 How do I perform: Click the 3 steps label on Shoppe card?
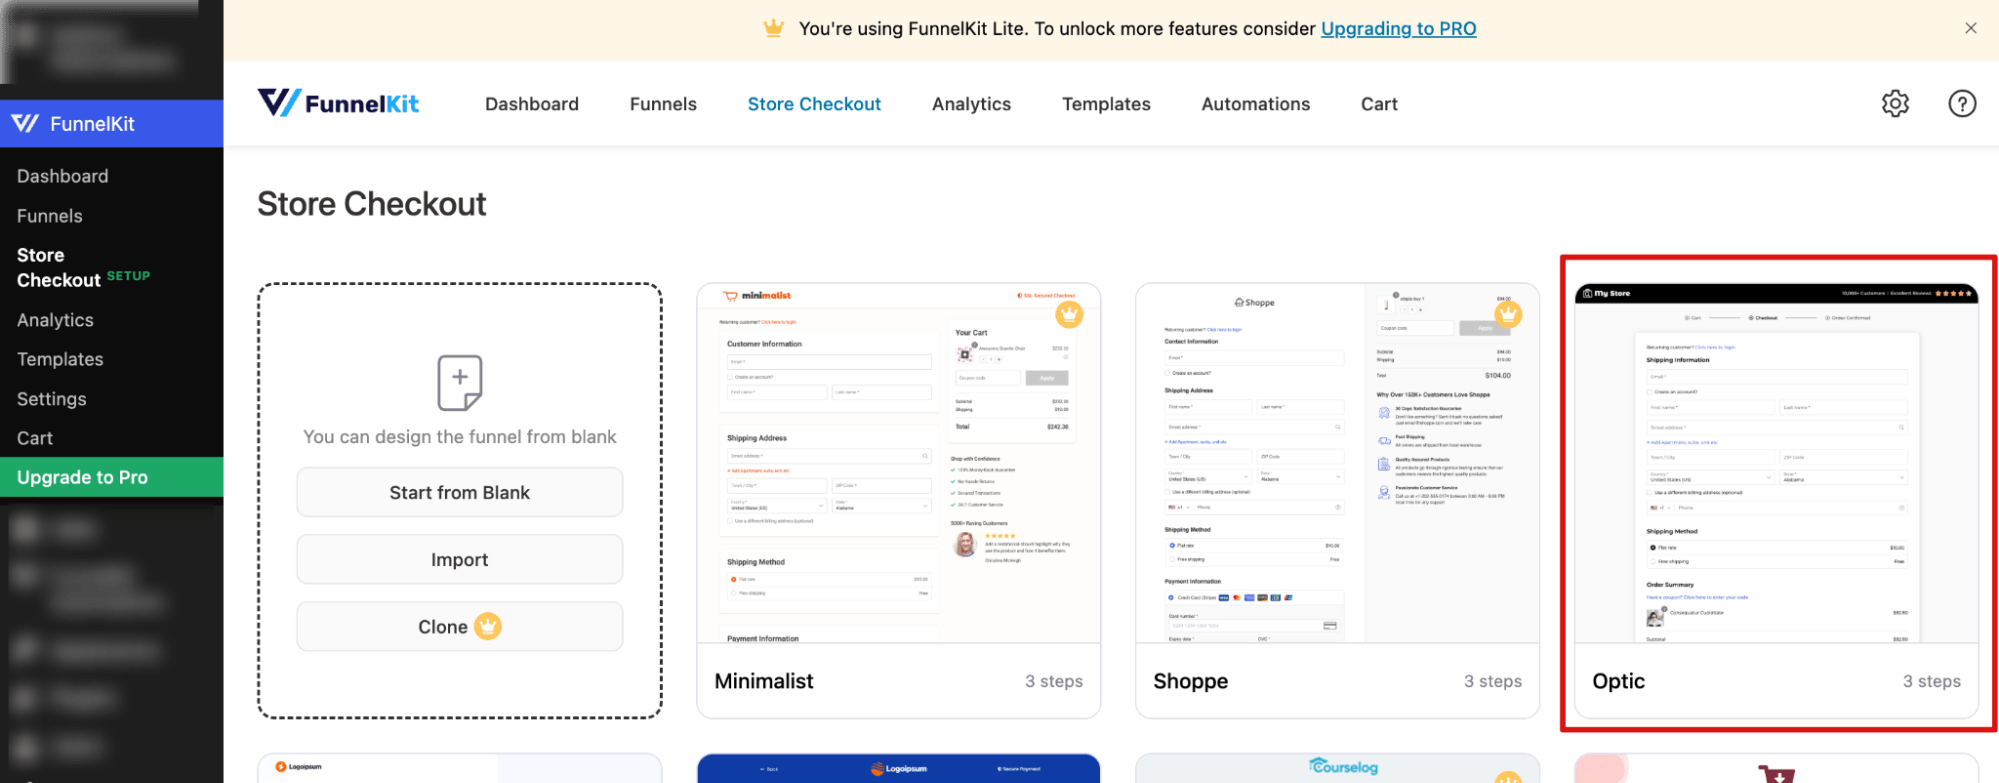(x=1492, y=681)
